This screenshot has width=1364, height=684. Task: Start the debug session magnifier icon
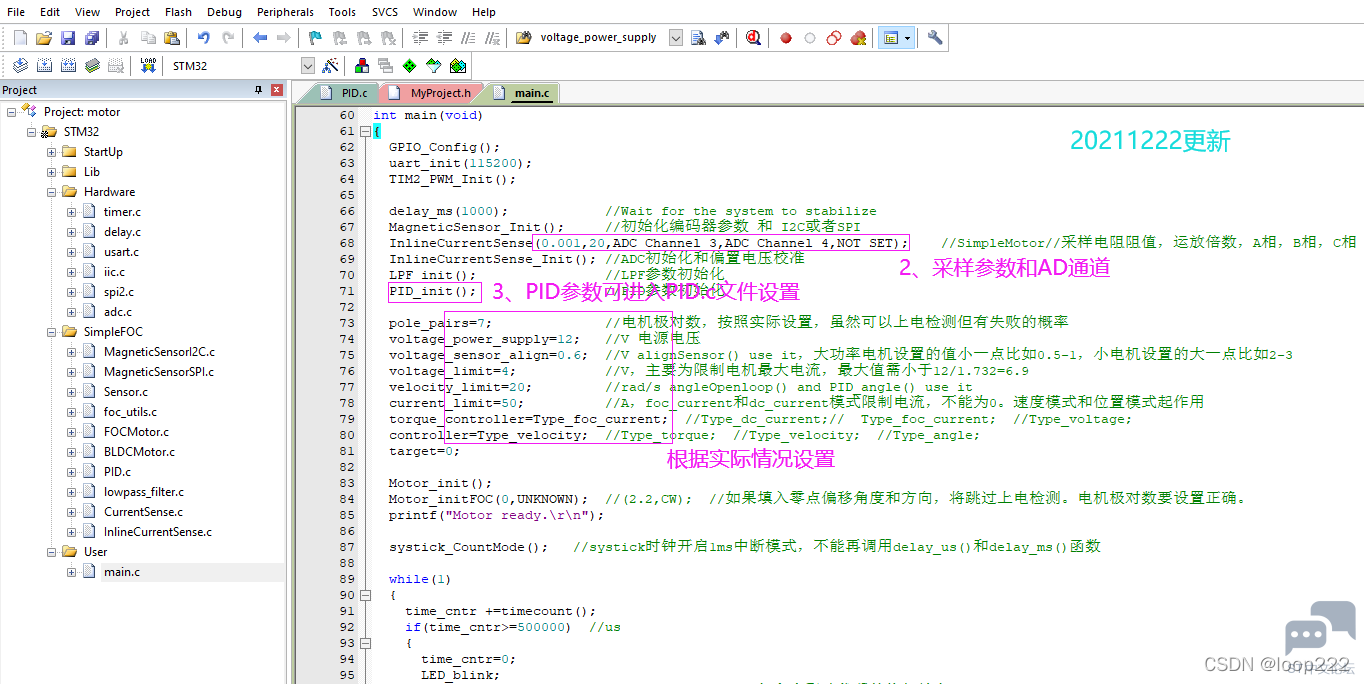753,38
